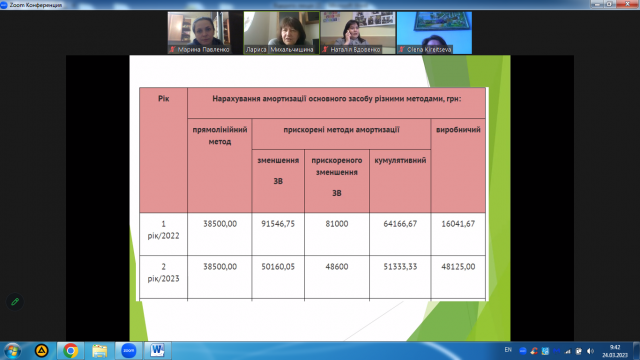Click 38500,00 in the 2023 row
Screen dimensions: 640x360
tap(220, 267)
